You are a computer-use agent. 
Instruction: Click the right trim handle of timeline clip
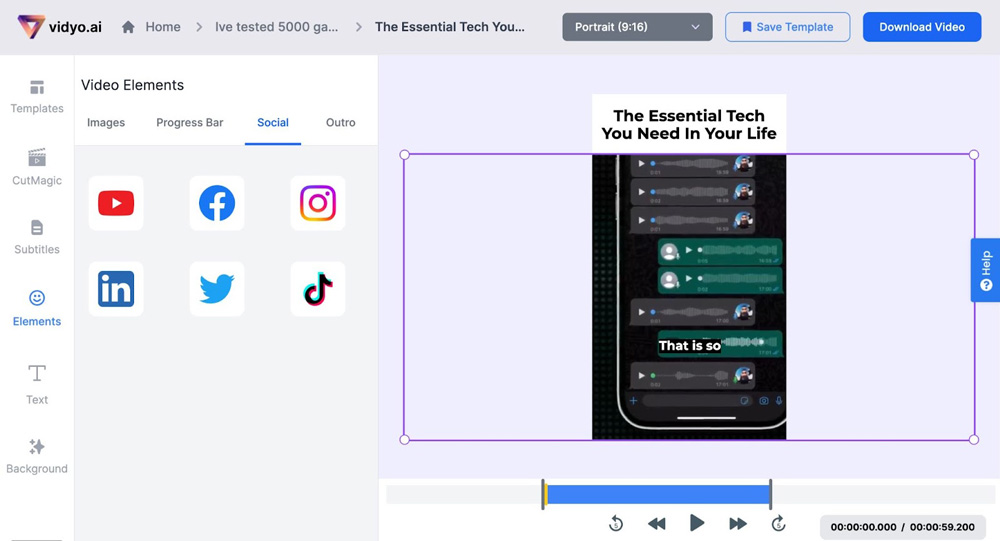[770, 494]
